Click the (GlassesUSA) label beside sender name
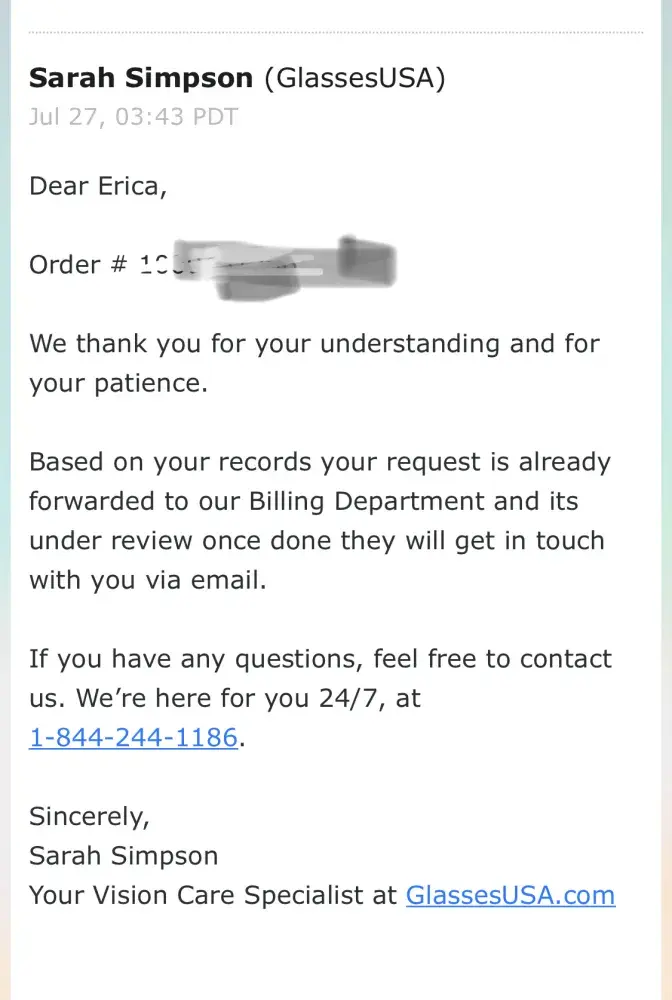The width and height of the screenshot is (672, 1000). tap(355, 78)
